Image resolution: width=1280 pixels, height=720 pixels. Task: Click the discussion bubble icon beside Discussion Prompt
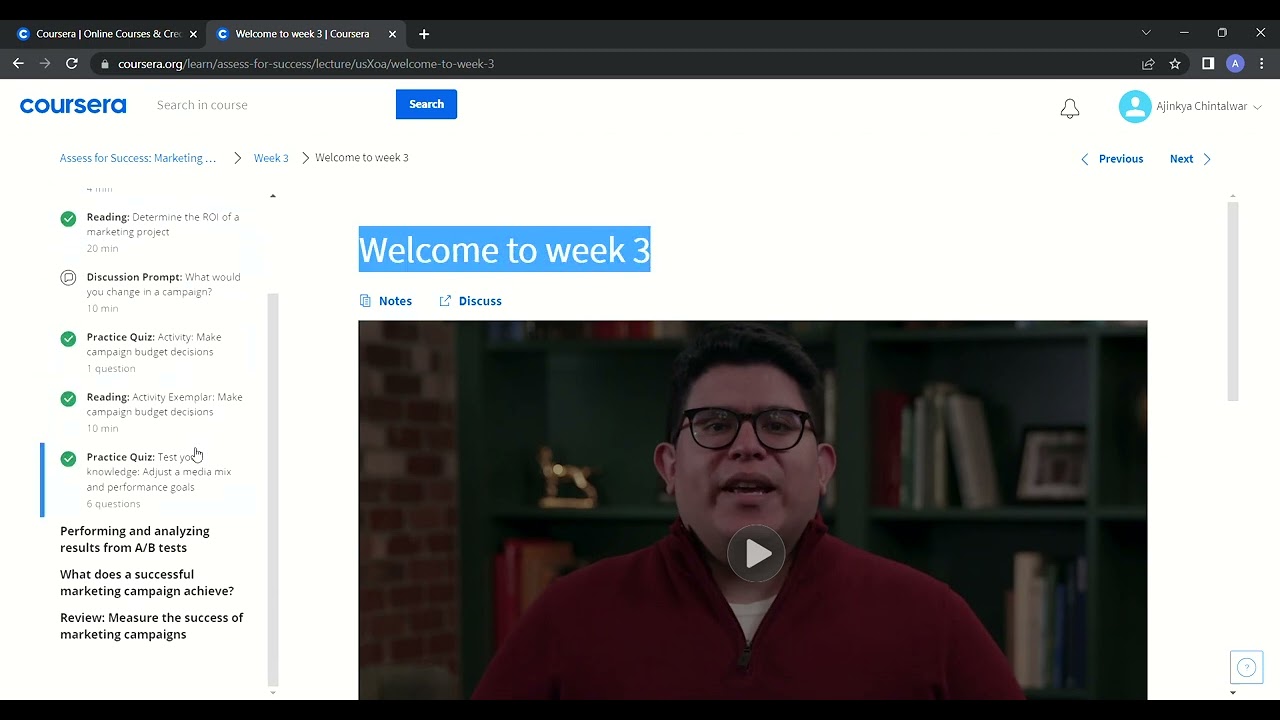pyautogui.click(x=68, y=278)
